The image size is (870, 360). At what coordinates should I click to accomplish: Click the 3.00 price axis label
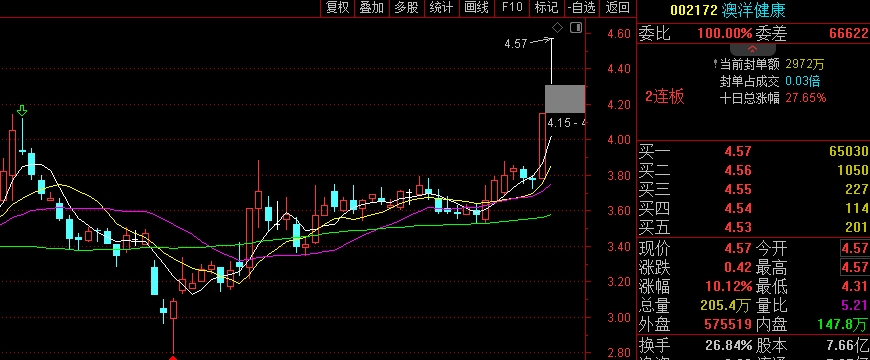(x=619, y=317)
